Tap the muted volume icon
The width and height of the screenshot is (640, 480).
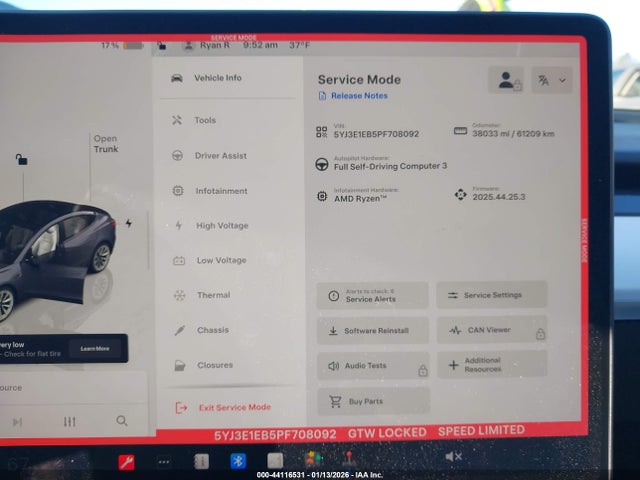tap(453, 457)
